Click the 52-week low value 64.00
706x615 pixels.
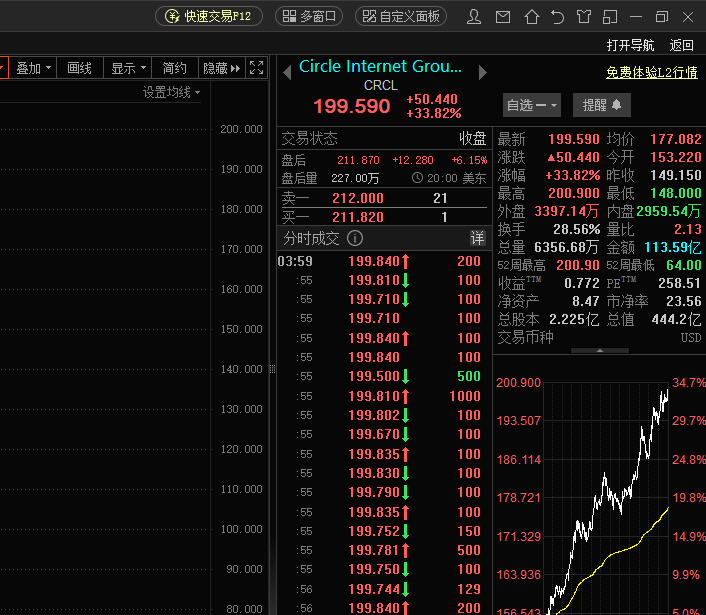click(683, 265)
